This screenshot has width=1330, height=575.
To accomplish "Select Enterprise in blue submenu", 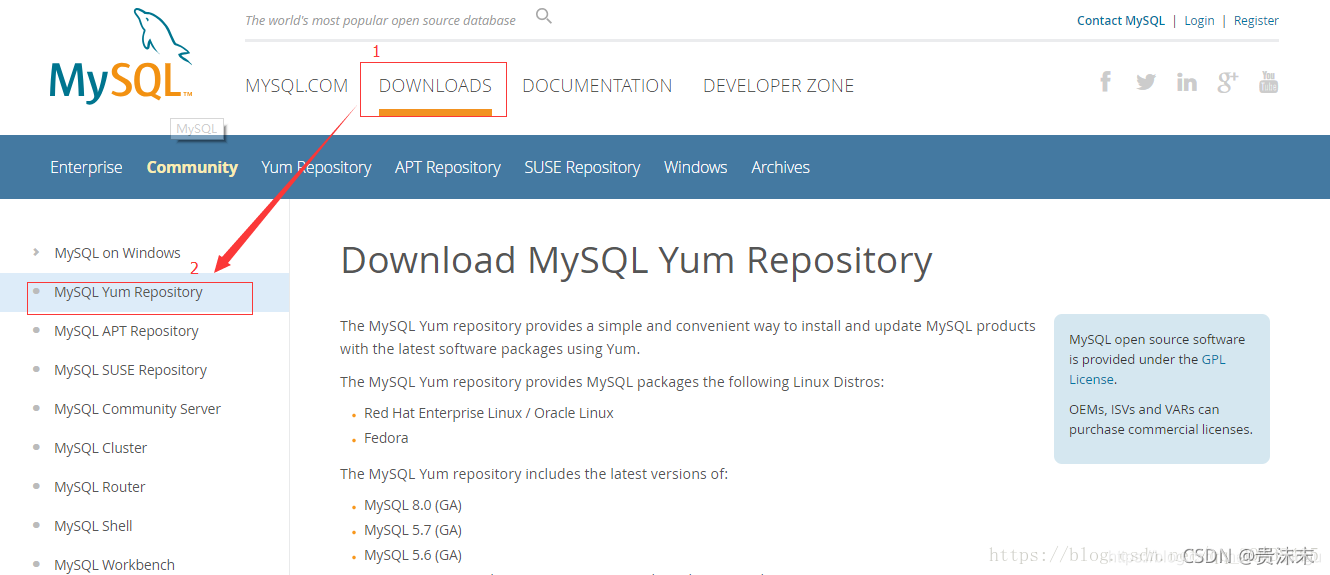I will (x=86, y=167).
